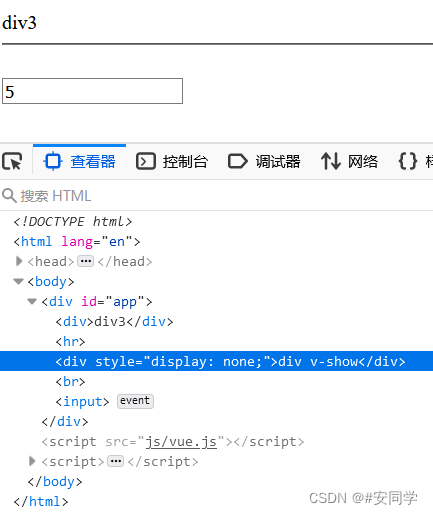The height and width of the screenshot is (515, 433).
Task: Switch to the 控制台 console tab
Action: tap(172, 161)
